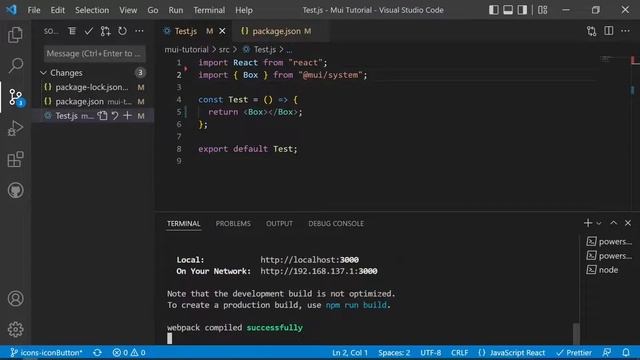
Task: Select the first powershell terminal
Action: point(609,242)
